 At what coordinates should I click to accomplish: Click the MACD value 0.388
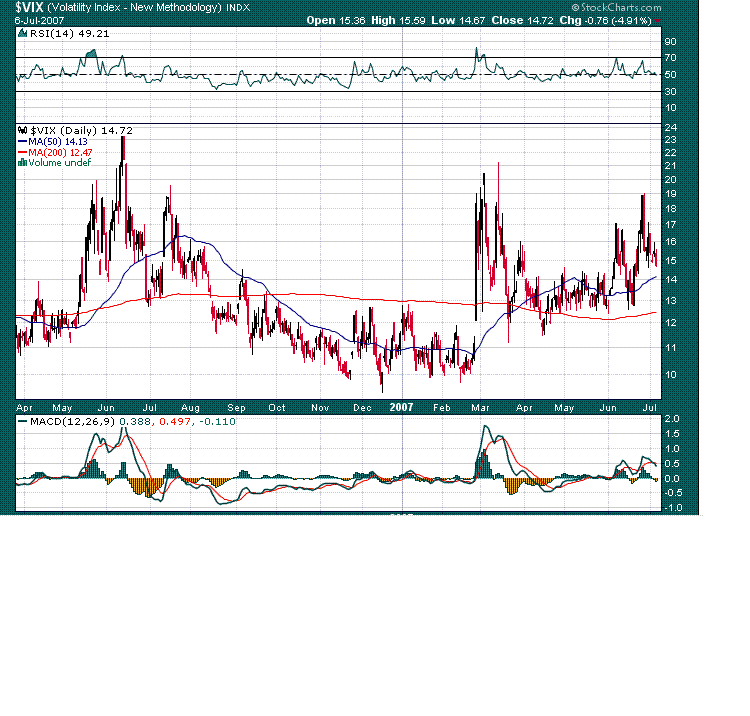coord(135,421)
